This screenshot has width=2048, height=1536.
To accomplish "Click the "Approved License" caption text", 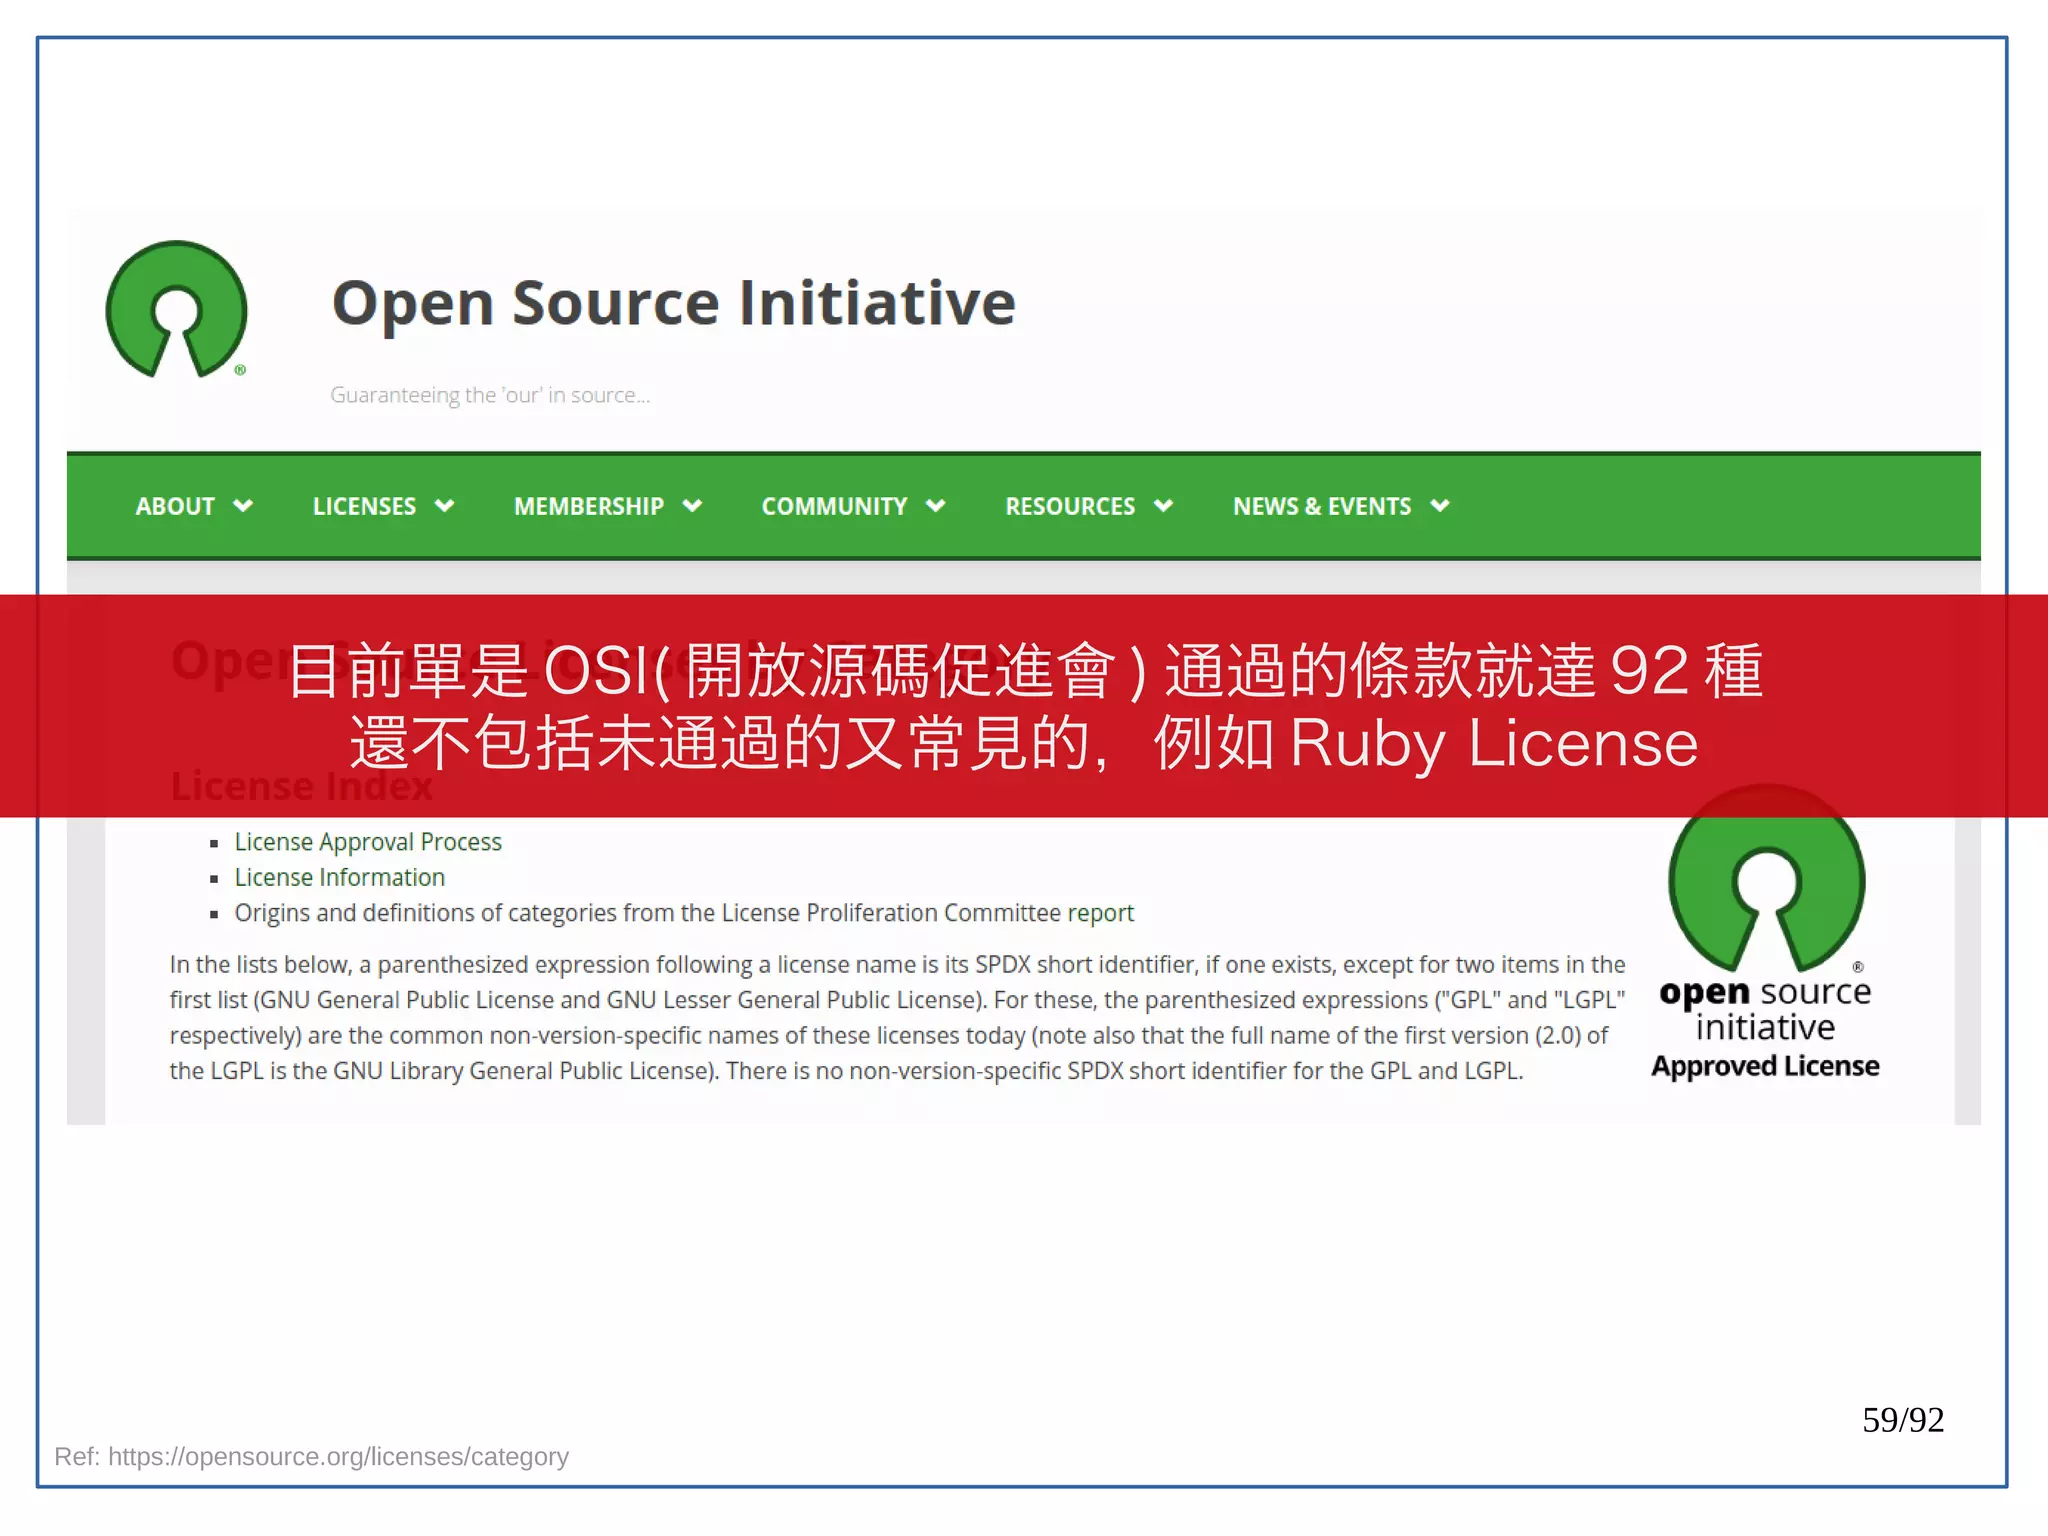I will [1765, 1066].
